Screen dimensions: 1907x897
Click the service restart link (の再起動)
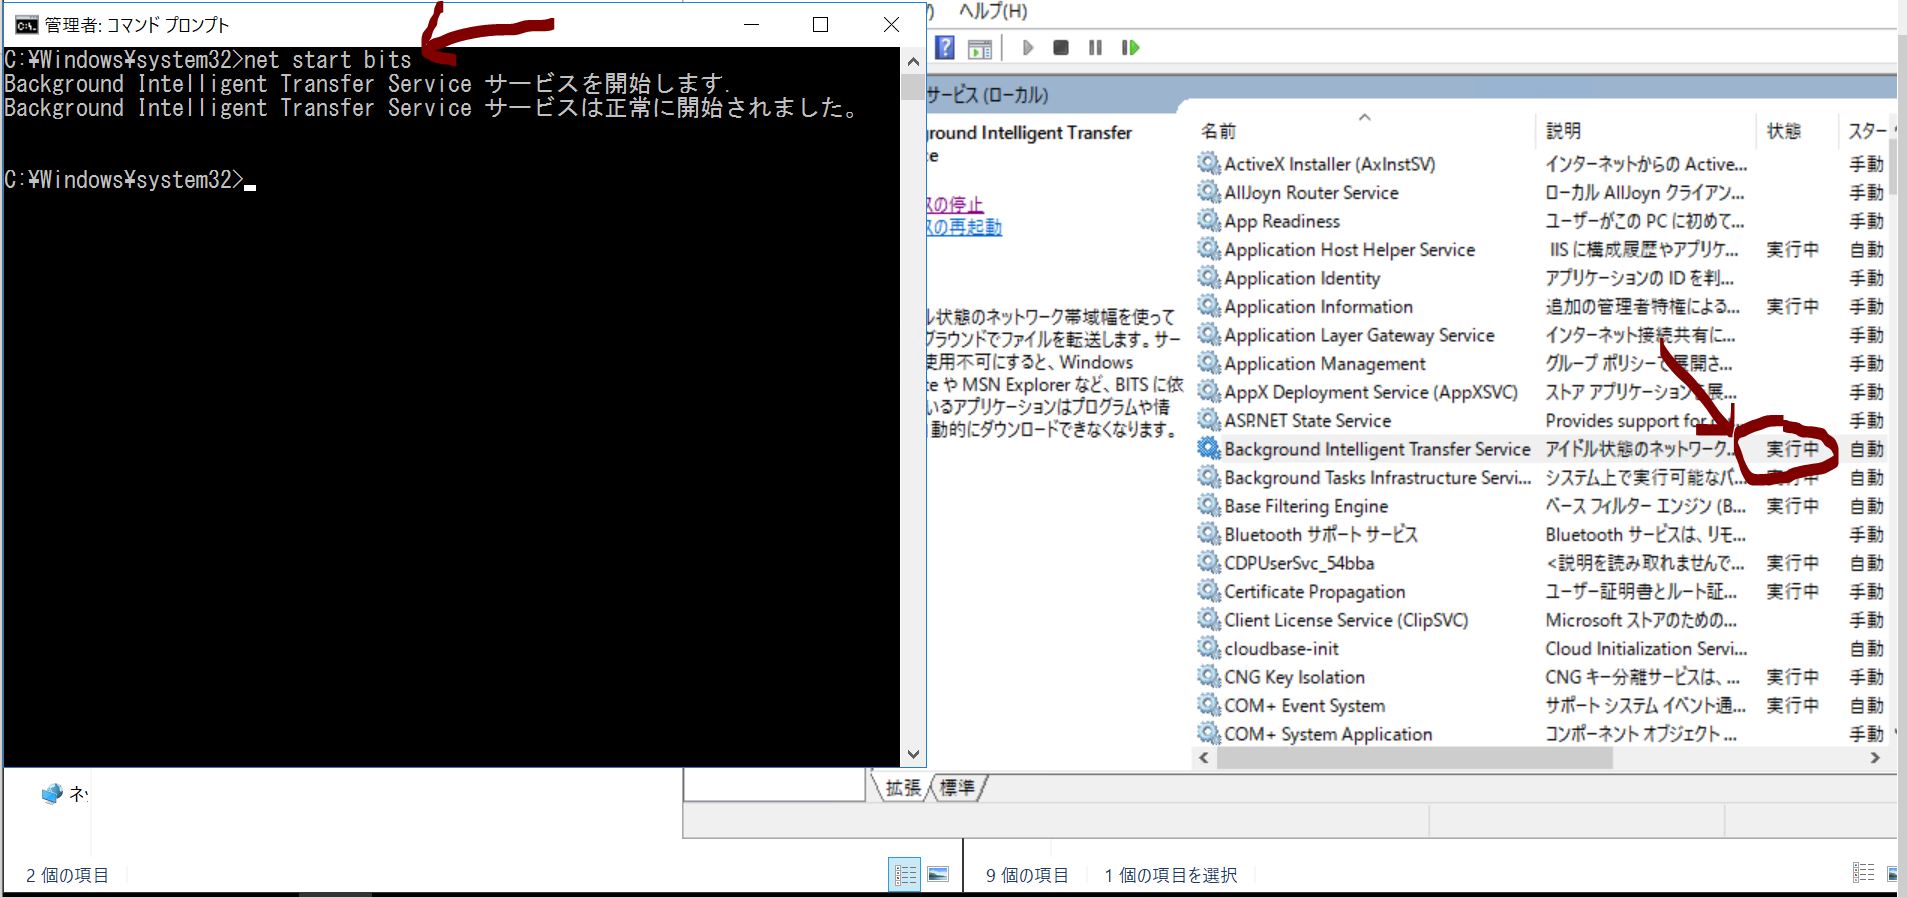(x=964, y=227)
